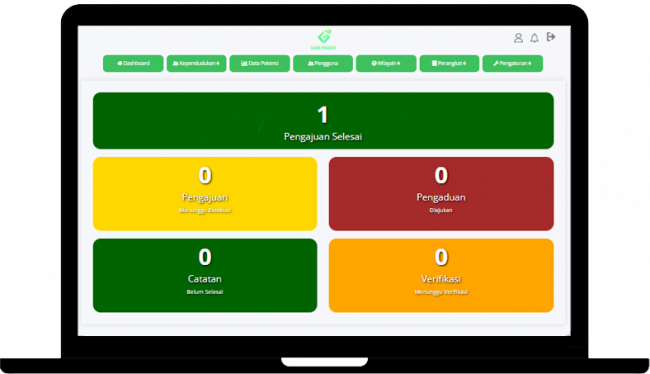The image size is (650, 374).
Task: Expand the Wilayah dropdown menu
Action: (x=386, y=63)
